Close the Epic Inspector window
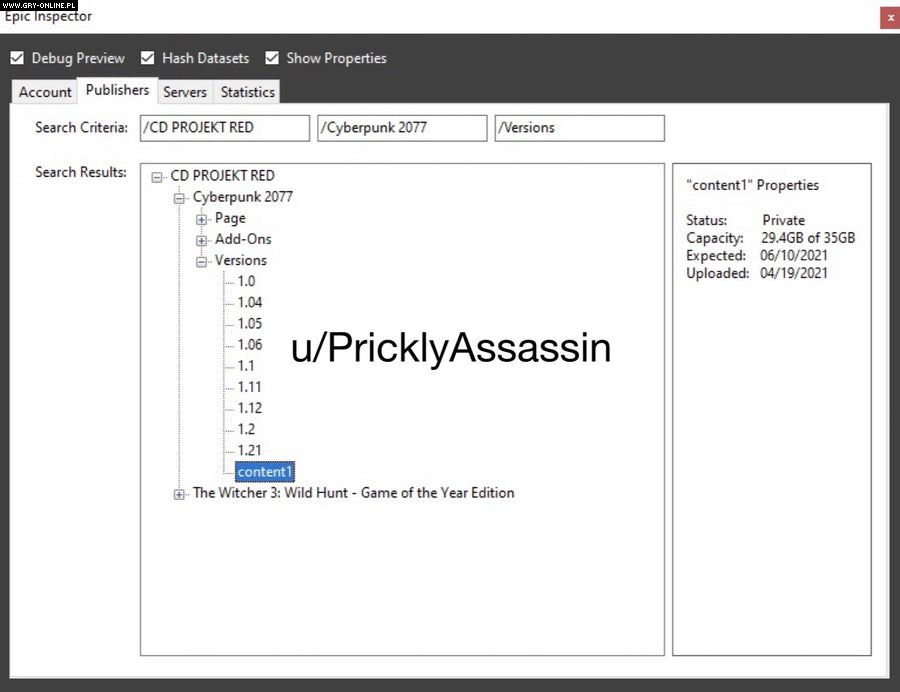900x692 pixels. 889,17
